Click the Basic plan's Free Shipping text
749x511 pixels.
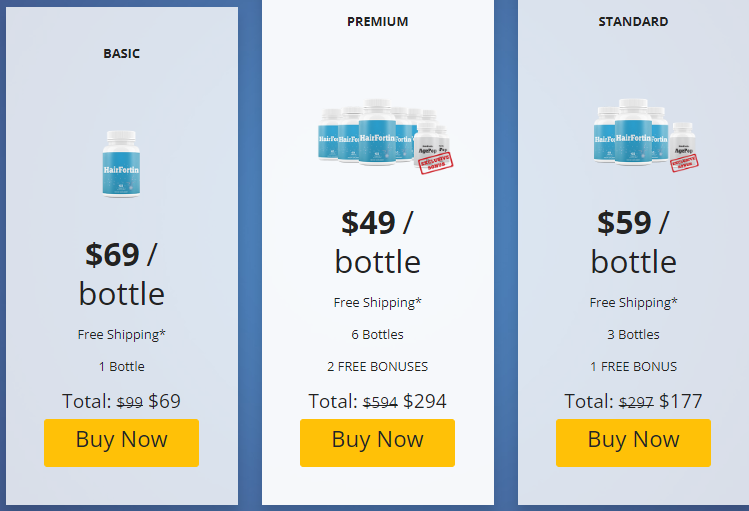pyautogui.click(x=121, y=335)
